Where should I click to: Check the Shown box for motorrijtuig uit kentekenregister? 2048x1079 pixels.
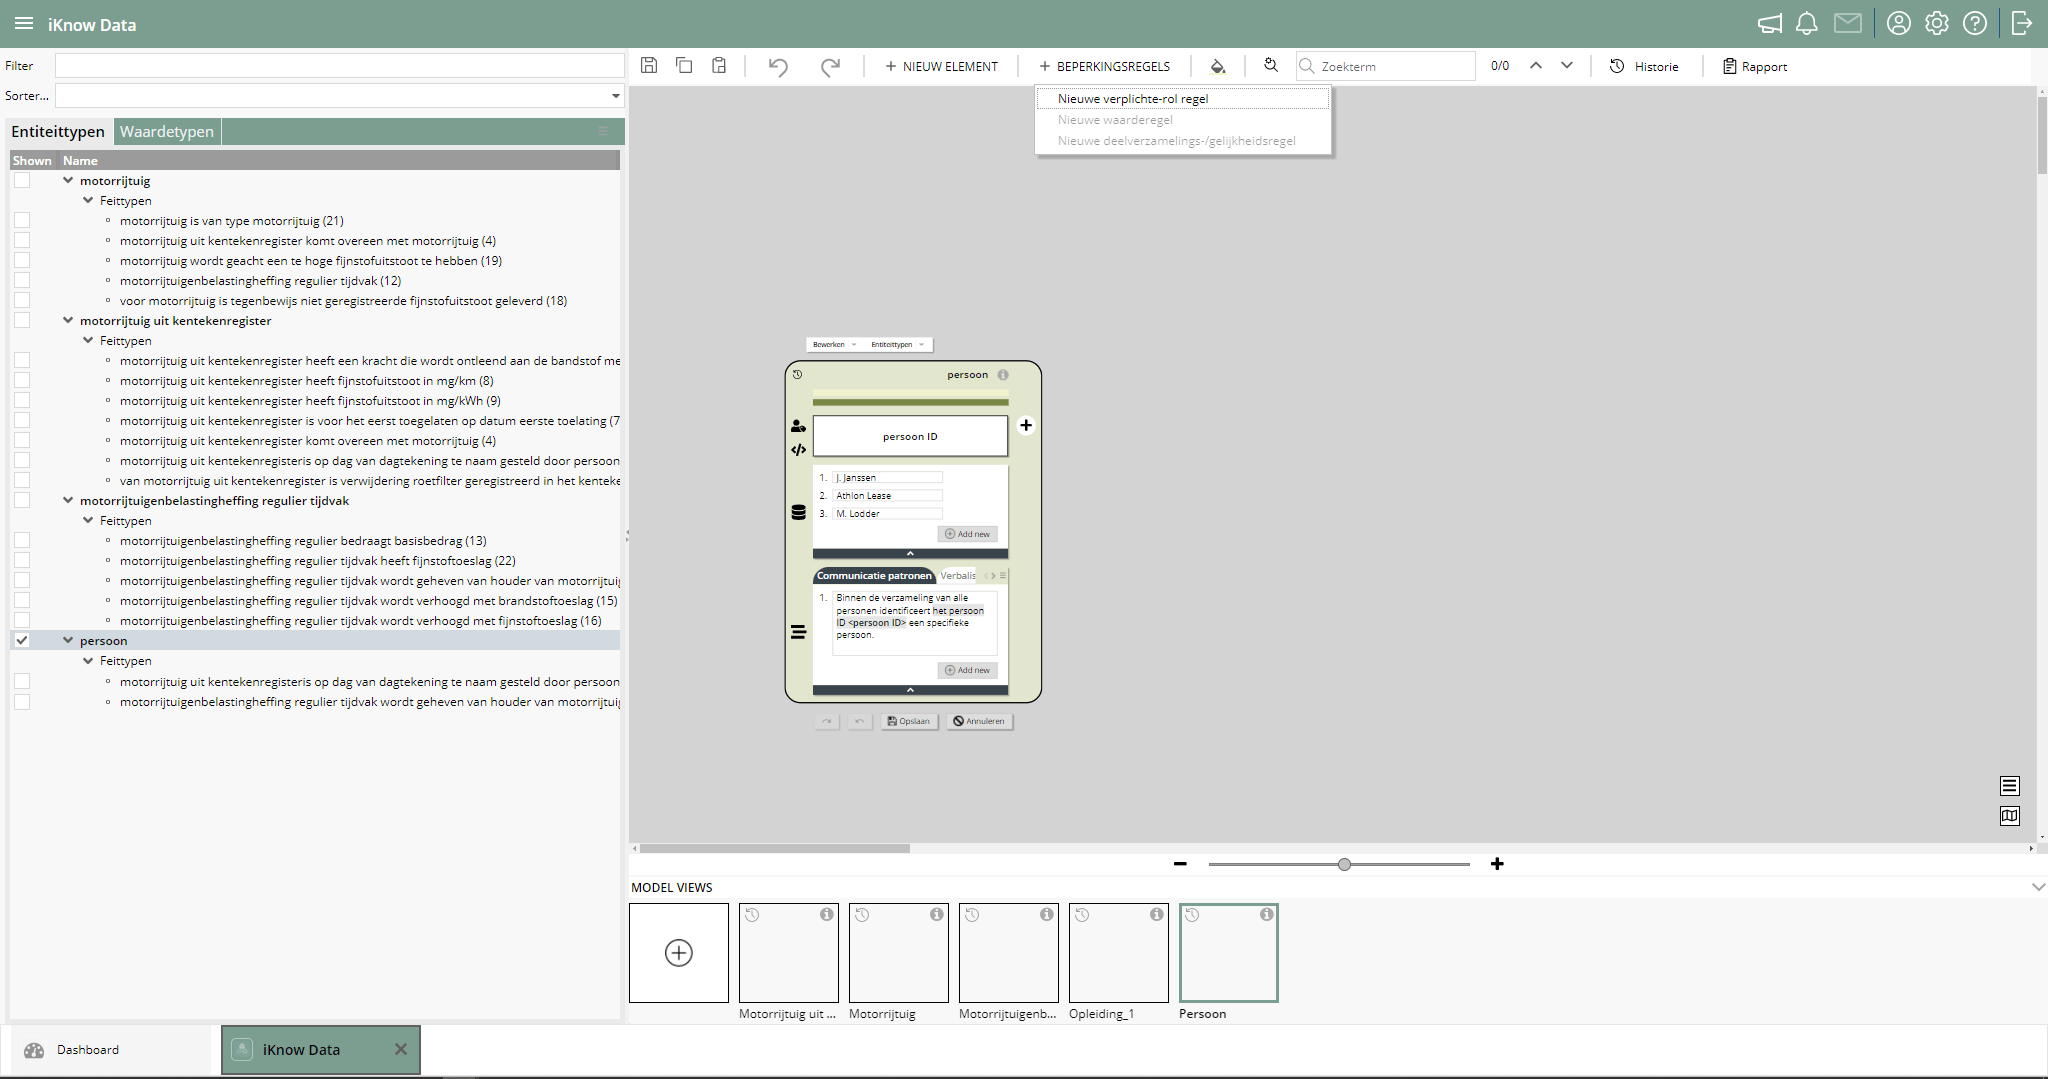[x=22, y=320]
